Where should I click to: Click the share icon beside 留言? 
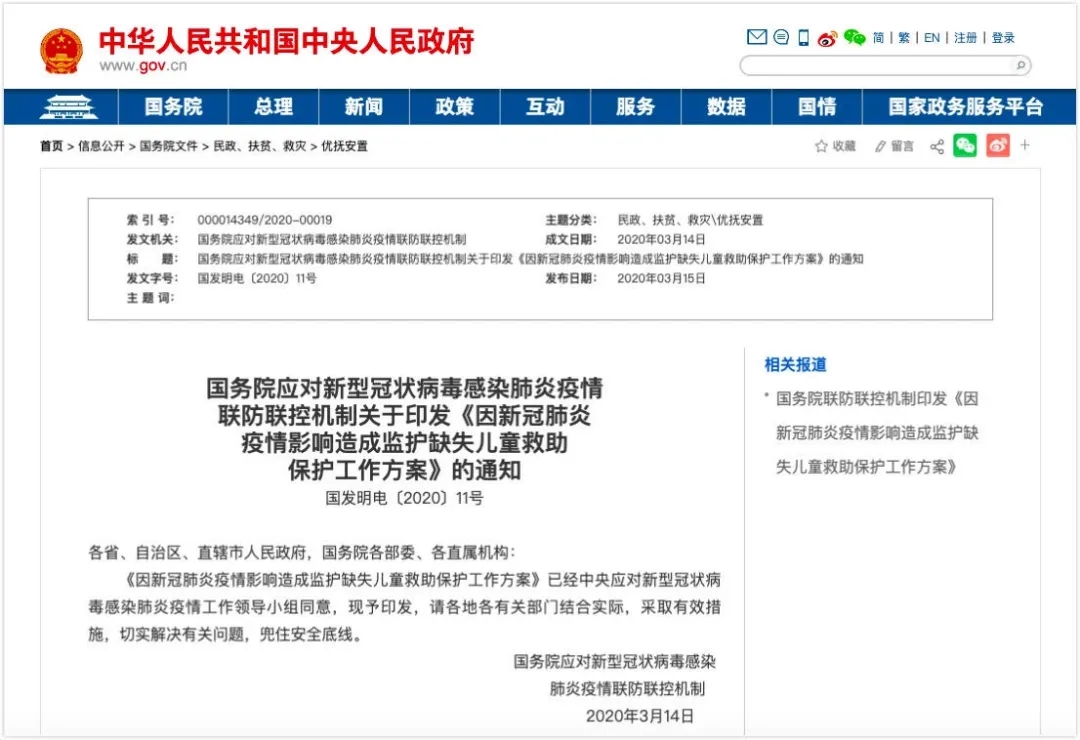[x=937, y=147]
